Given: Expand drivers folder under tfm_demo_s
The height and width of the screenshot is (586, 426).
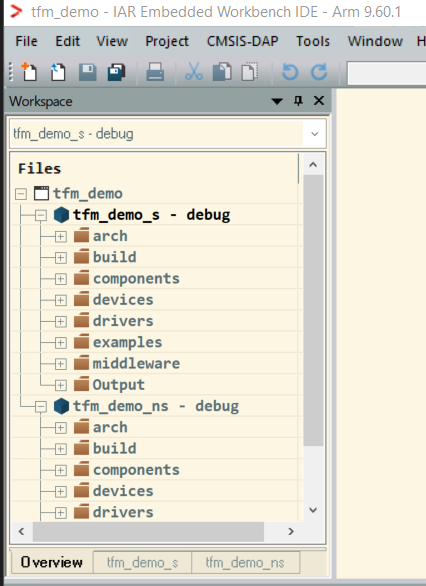Looking at the screenshot, I should 61,321.
